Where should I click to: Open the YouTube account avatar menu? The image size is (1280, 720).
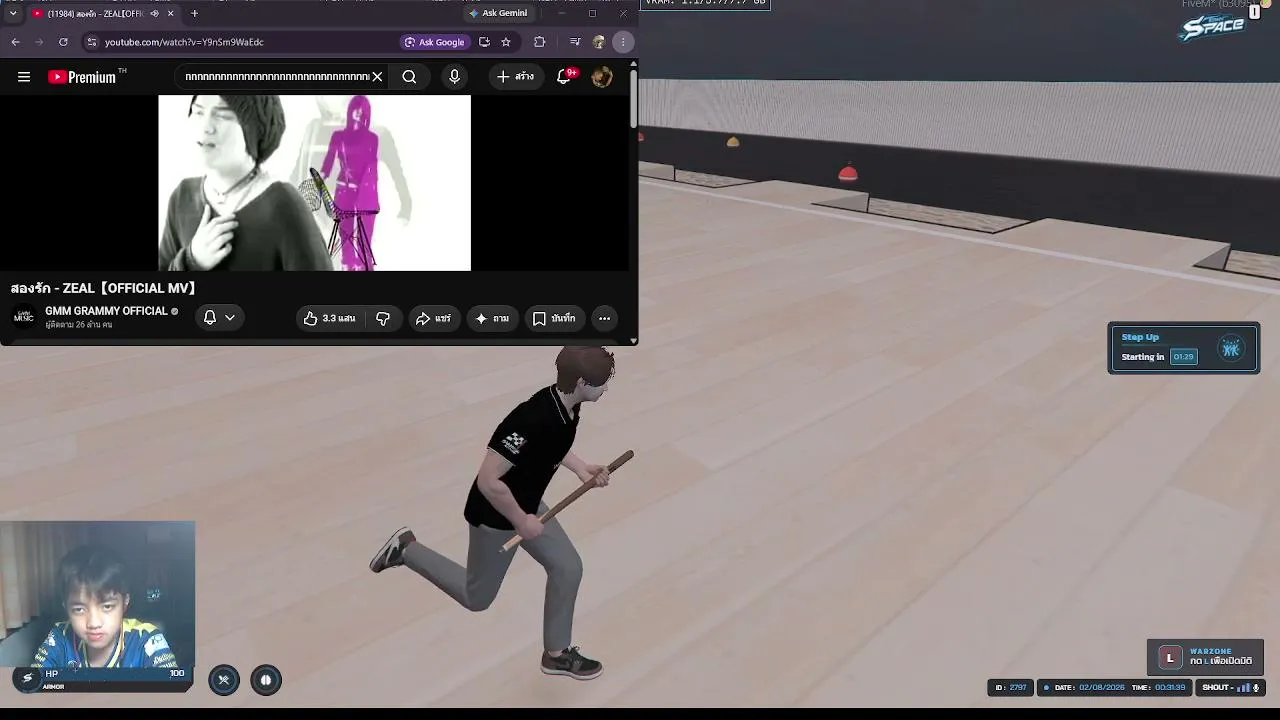point(602,77)
